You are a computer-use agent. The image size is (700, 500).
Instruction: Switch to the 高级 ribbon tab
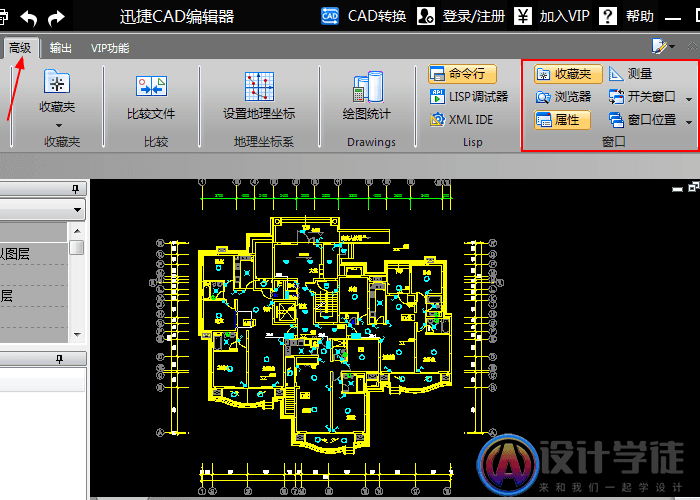(21, 48)
